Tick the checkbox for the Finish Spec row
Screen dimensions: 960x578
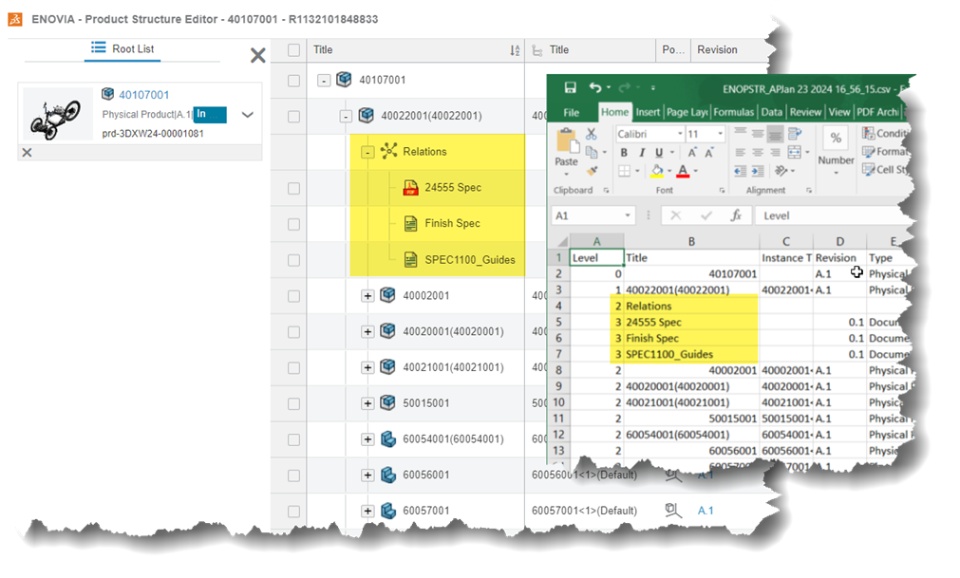tap(294, 224)
